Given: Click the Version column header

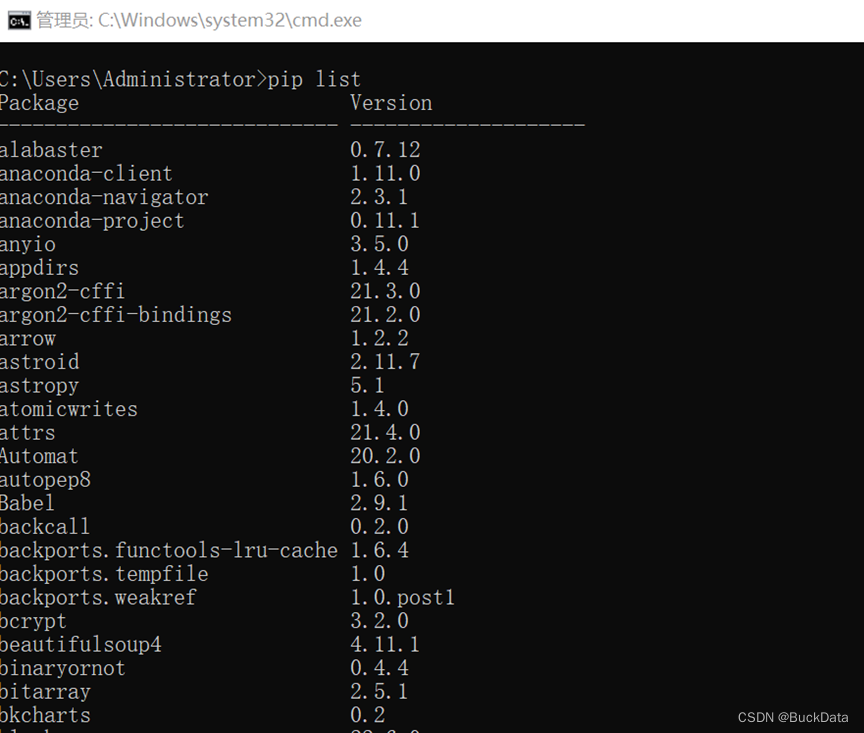Looking at the screenshot, I should click(391, 103).
